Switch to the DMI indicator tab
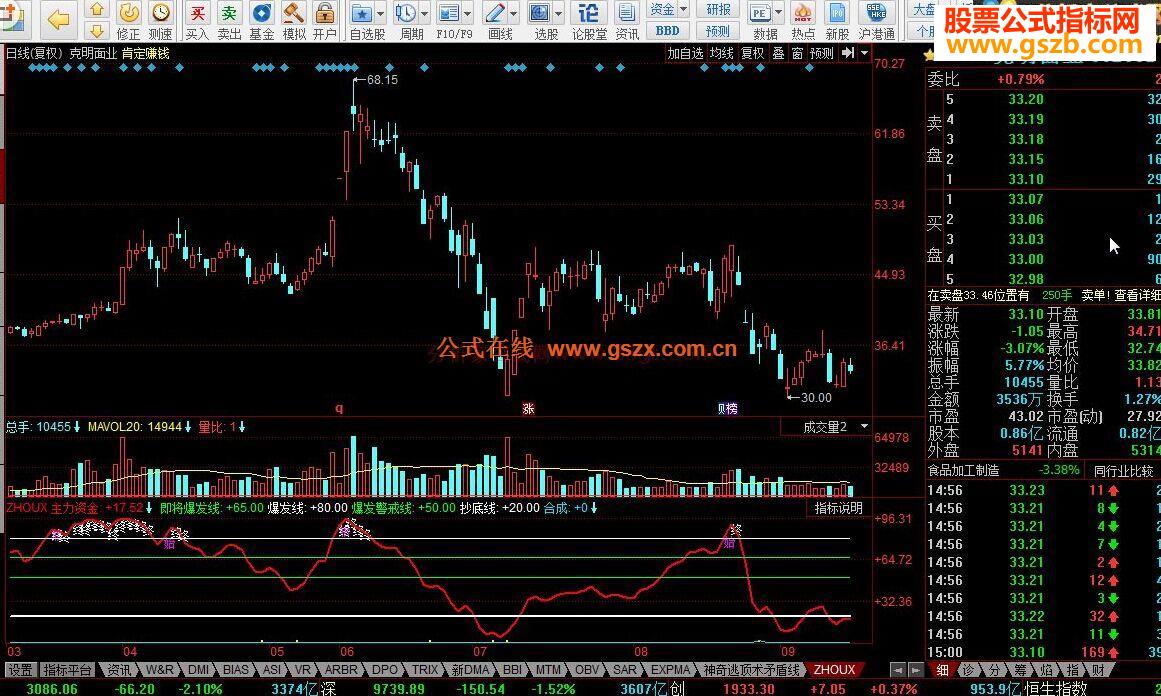The width and height of the screenshot is (1161, 696). (198, 670)
